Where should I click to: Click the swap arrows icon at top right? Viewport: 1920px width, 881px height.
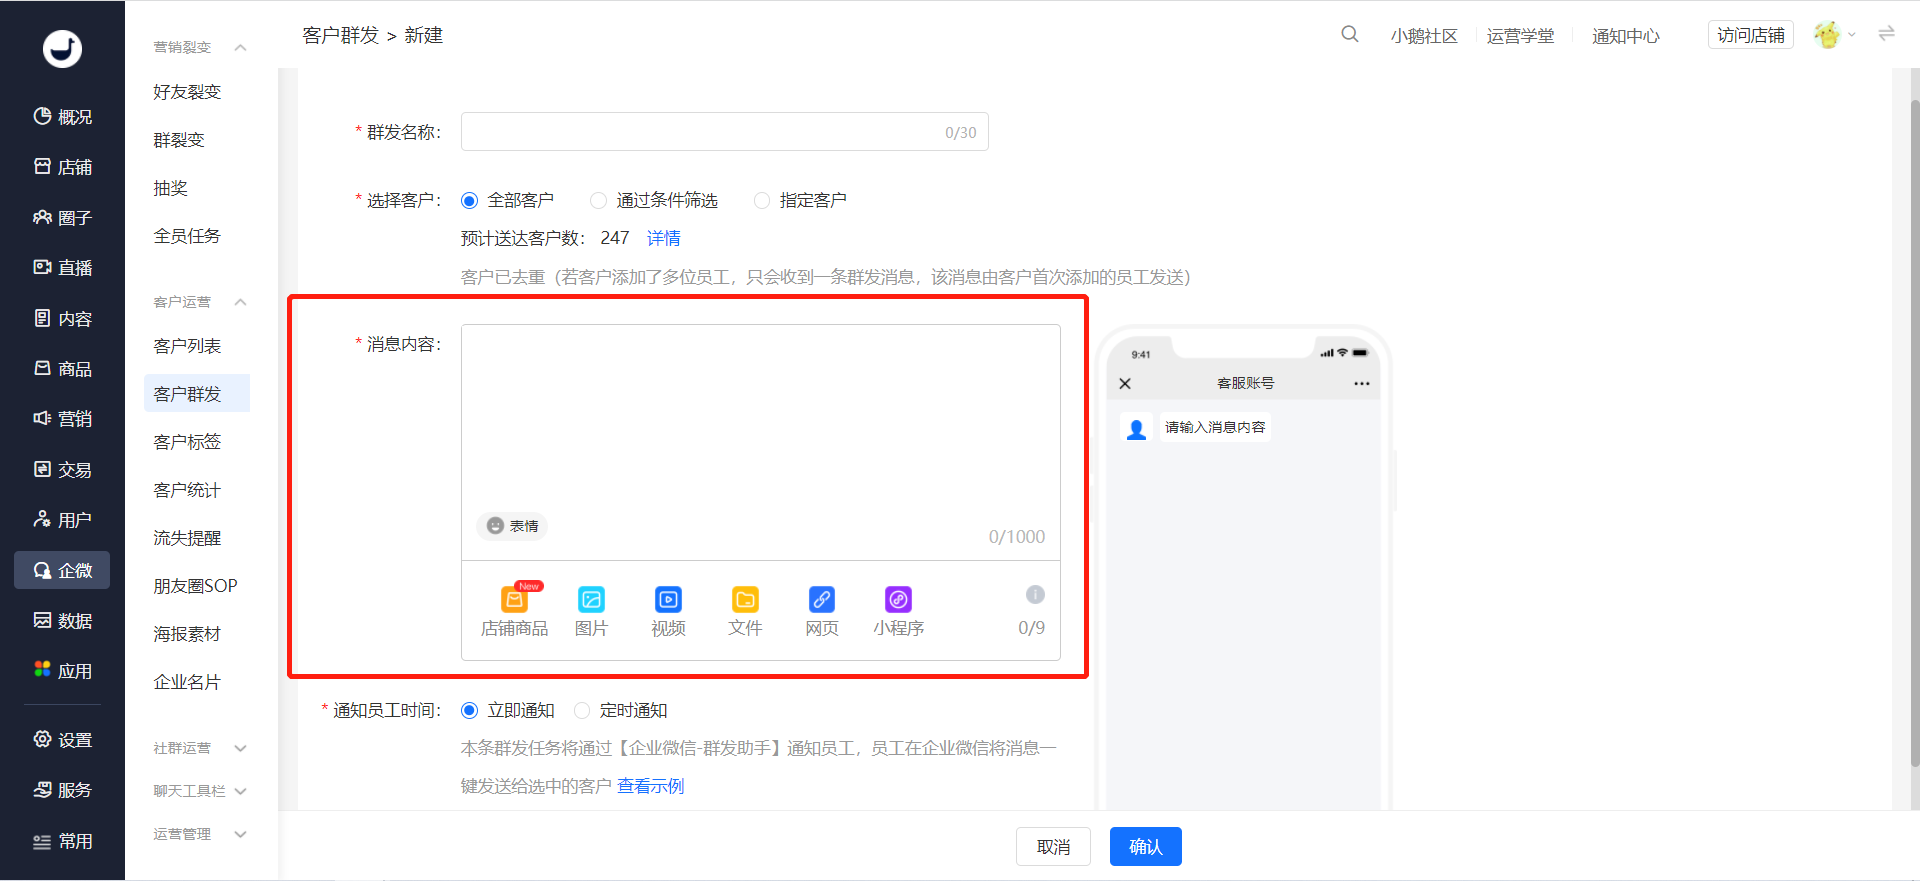click(1887, 34)
